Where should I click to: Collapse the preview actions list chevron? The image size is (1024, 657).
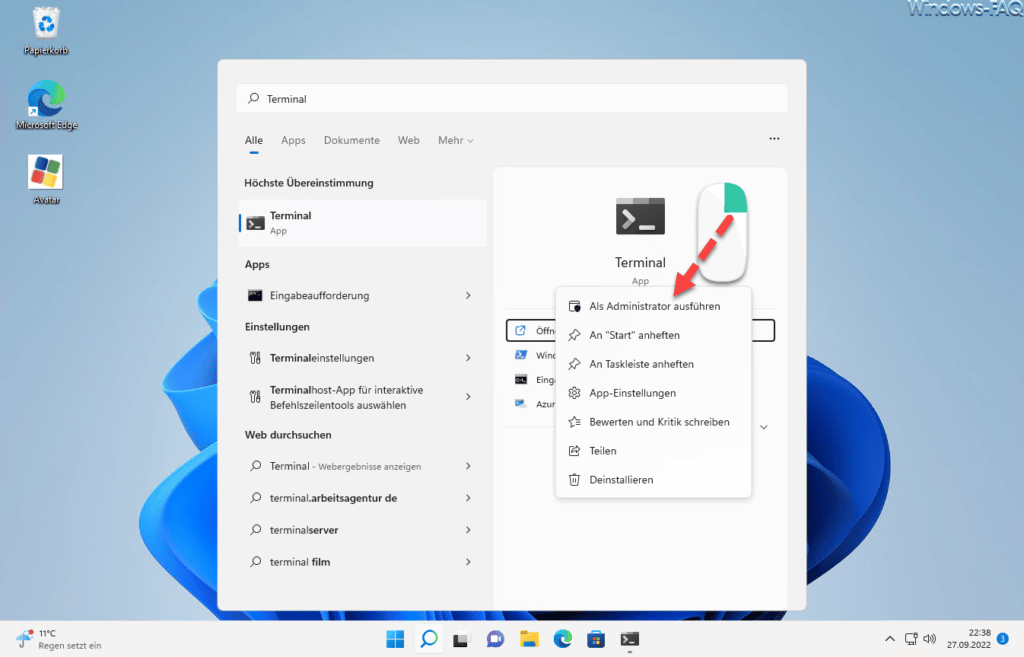(x=763, y=427)
